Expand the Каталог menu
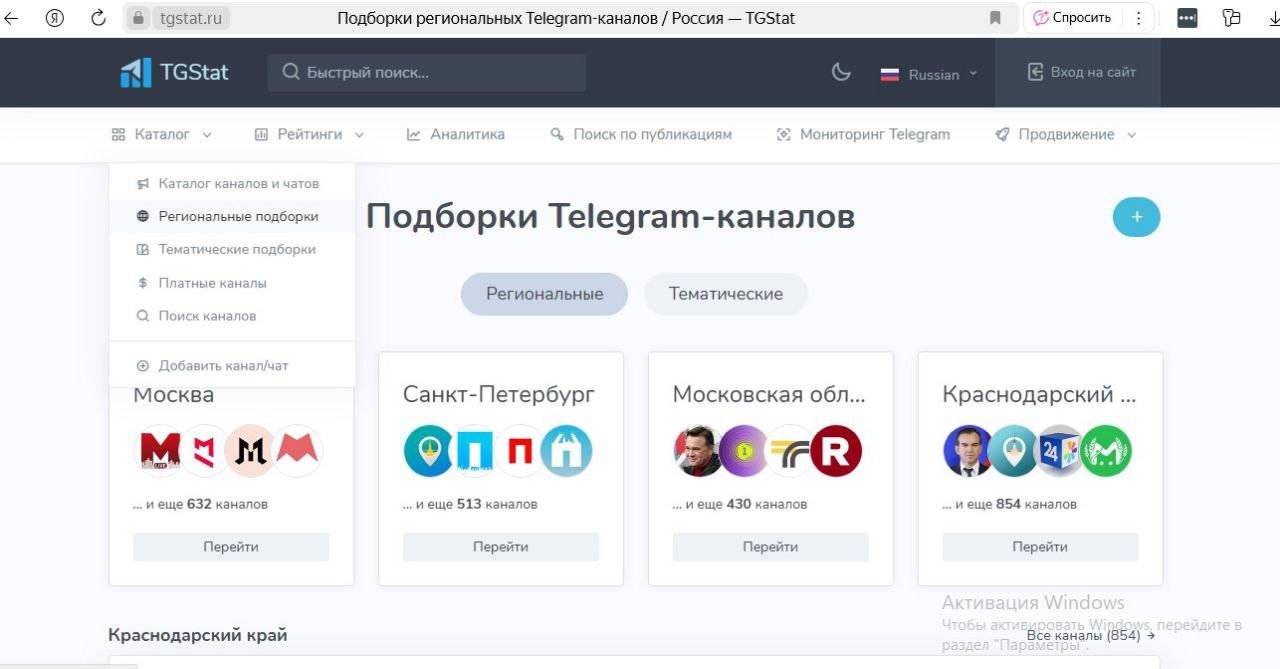The image size is (1280, 669). tap(161, 134)
